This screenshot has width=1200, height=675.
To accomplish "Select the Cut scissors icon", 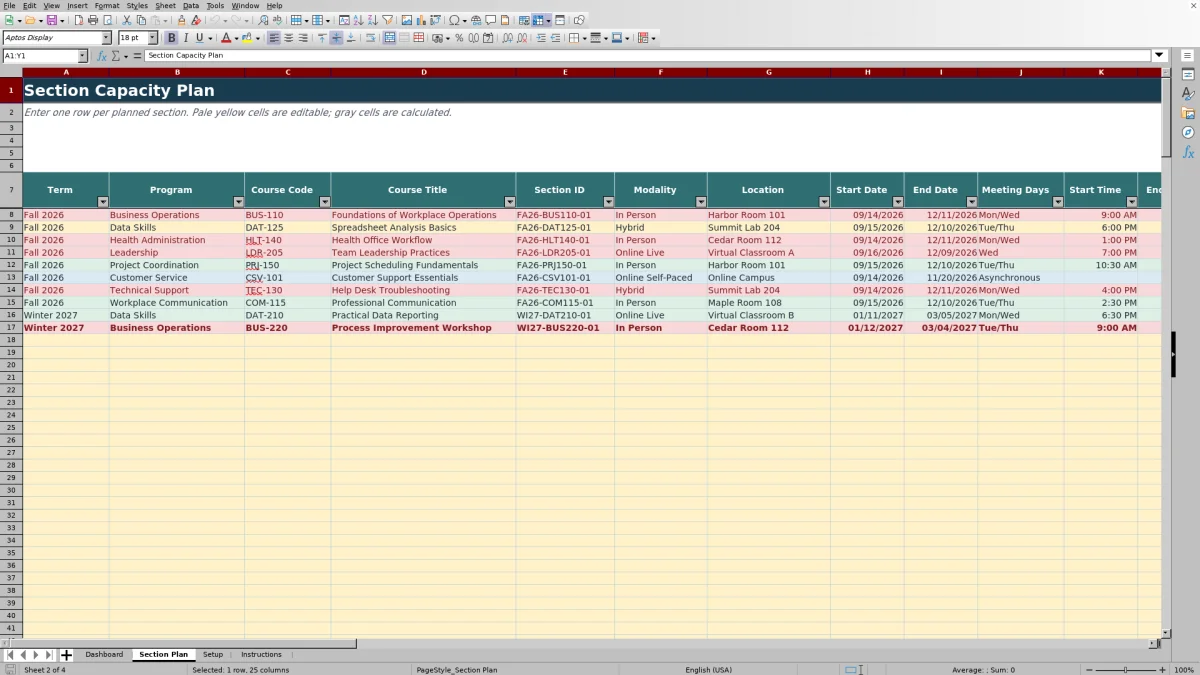I will point(126,20).
